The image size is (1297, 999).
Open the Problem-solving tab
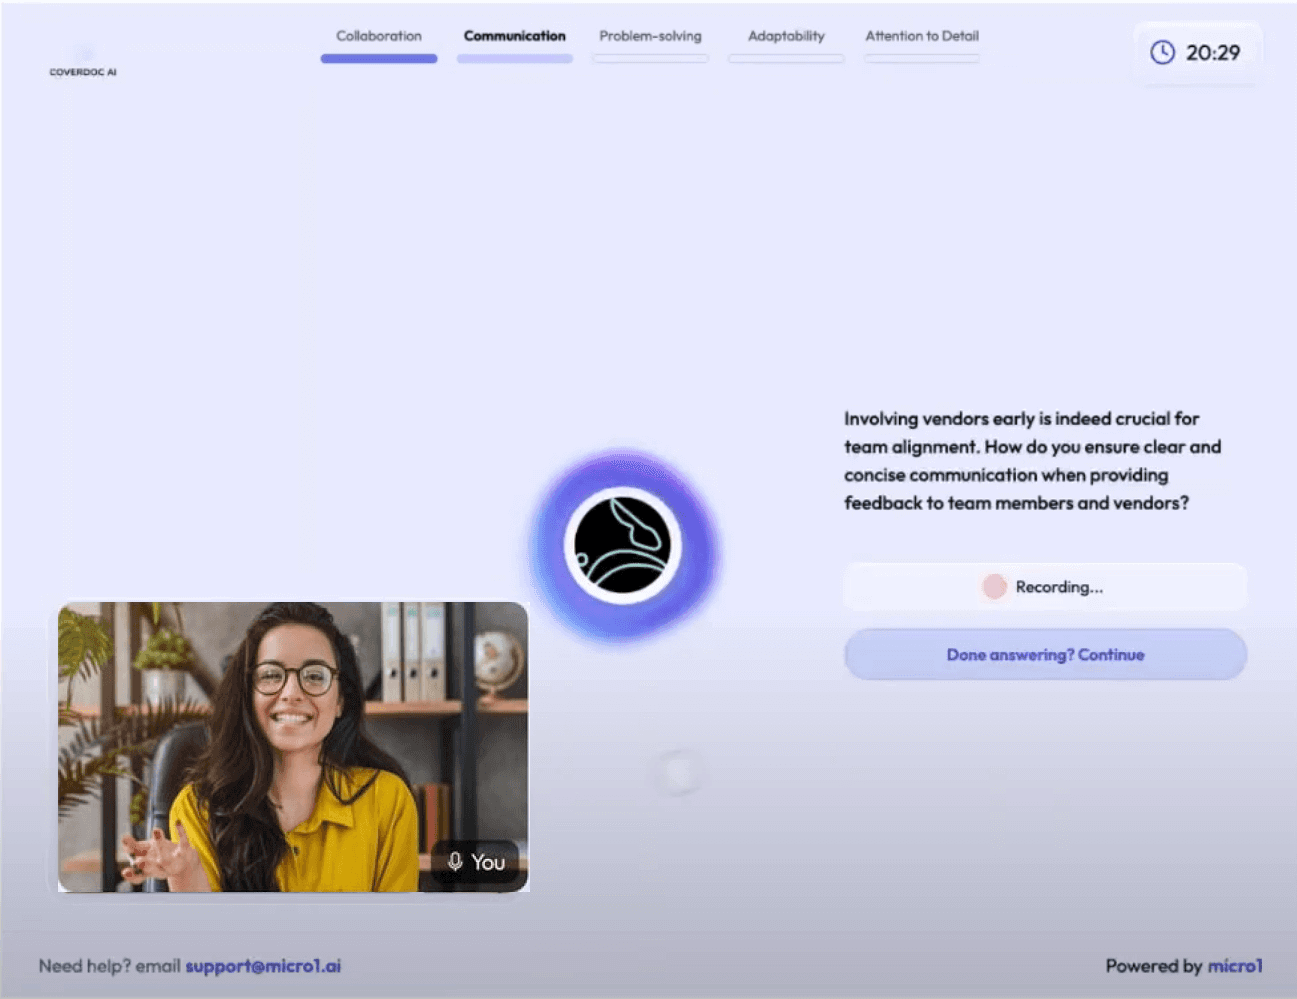coord(650,36)
